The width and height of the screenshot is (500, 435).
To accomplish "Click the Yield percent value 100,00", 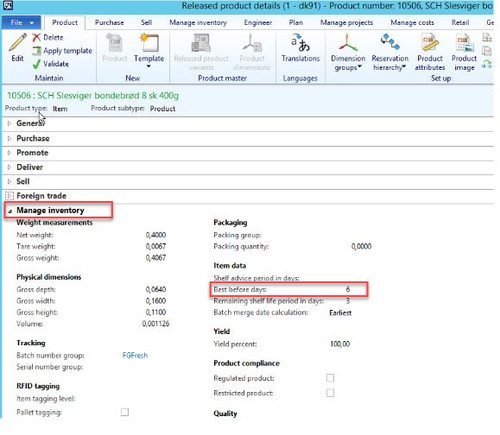I will (340, 344).
